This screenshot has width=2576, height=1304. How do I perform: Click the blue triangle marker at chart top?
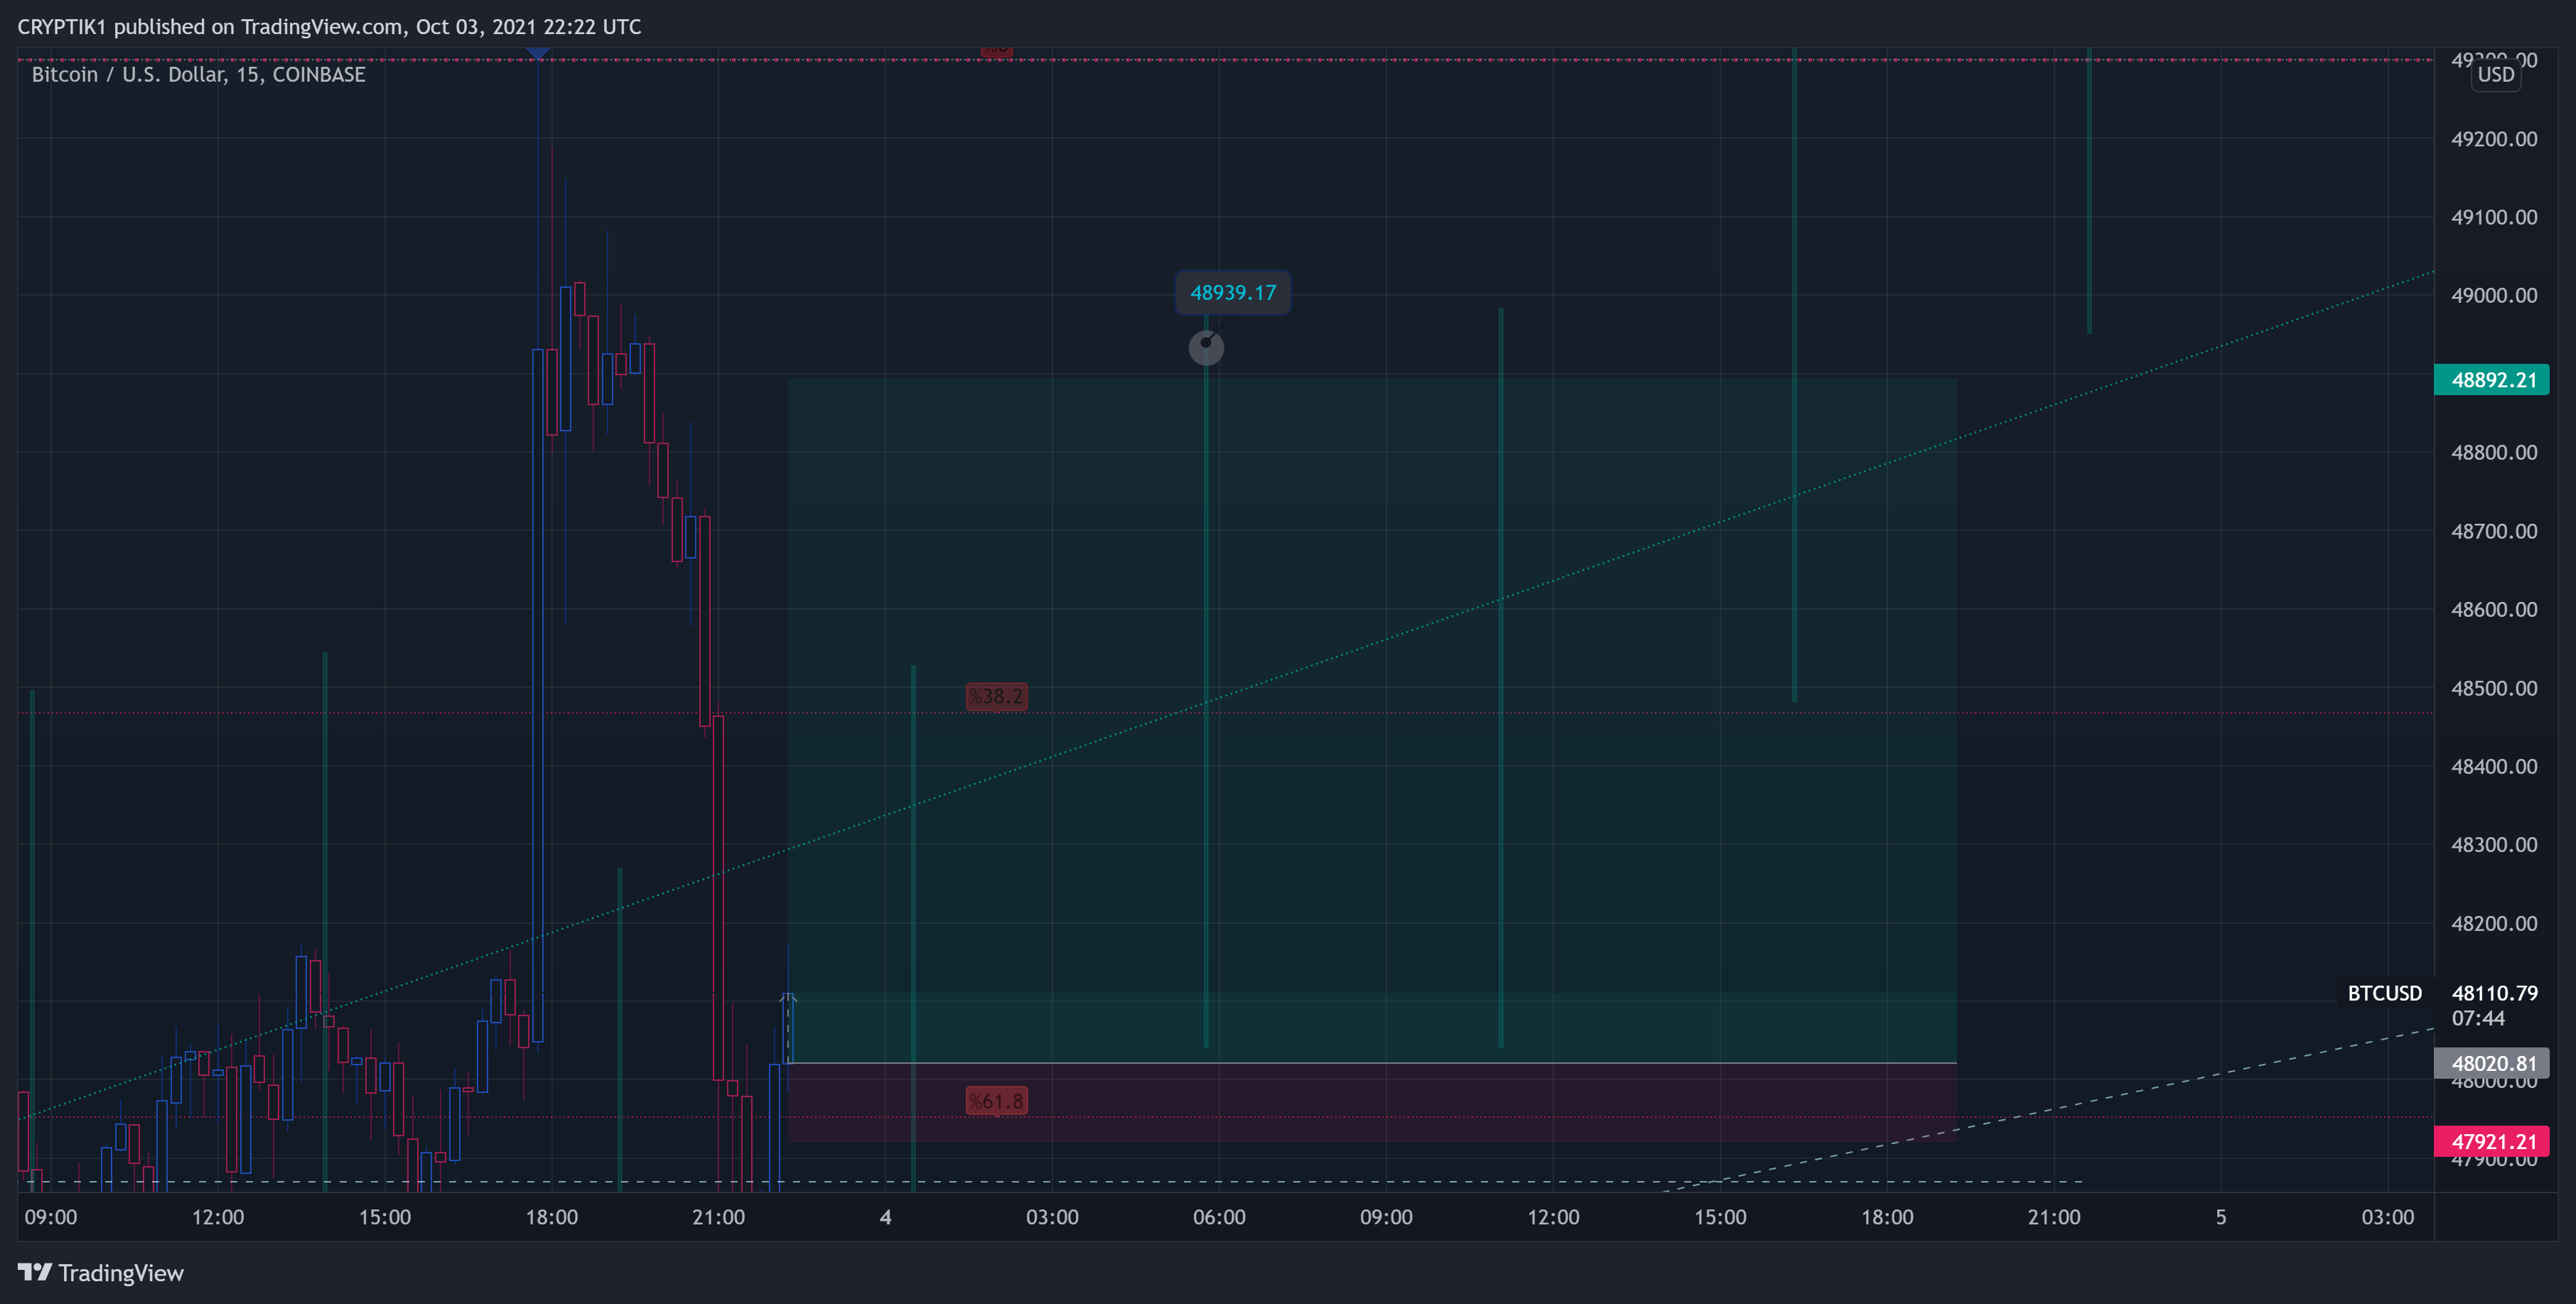tap(538, 52)
